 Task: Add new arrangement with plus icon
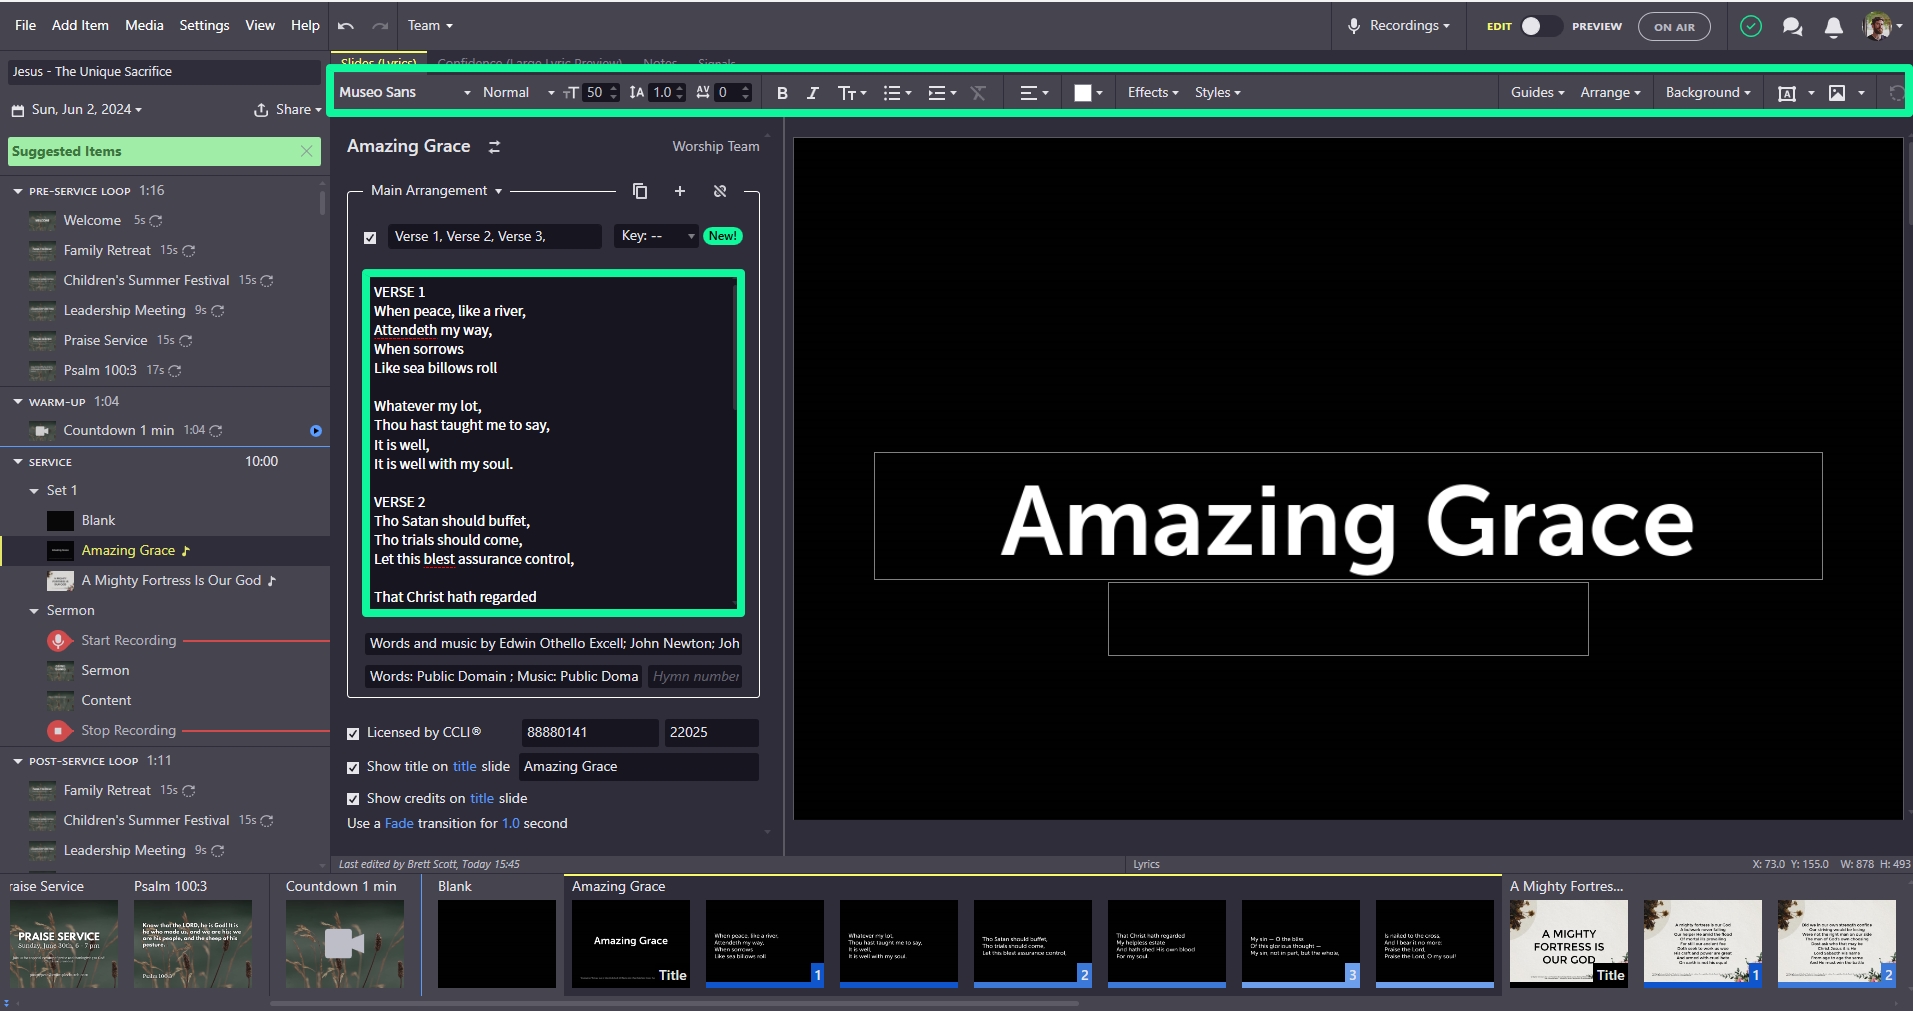(680, 191)
